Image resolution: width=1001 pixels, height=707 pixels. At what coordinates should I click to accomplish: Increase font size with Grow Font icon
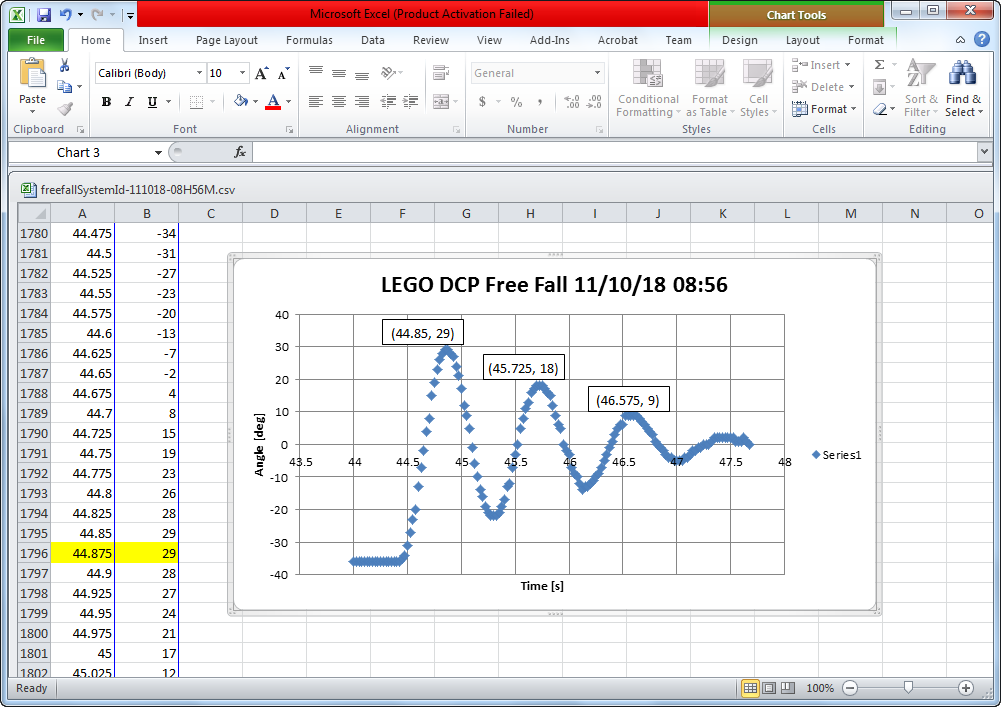click(261, 73)
